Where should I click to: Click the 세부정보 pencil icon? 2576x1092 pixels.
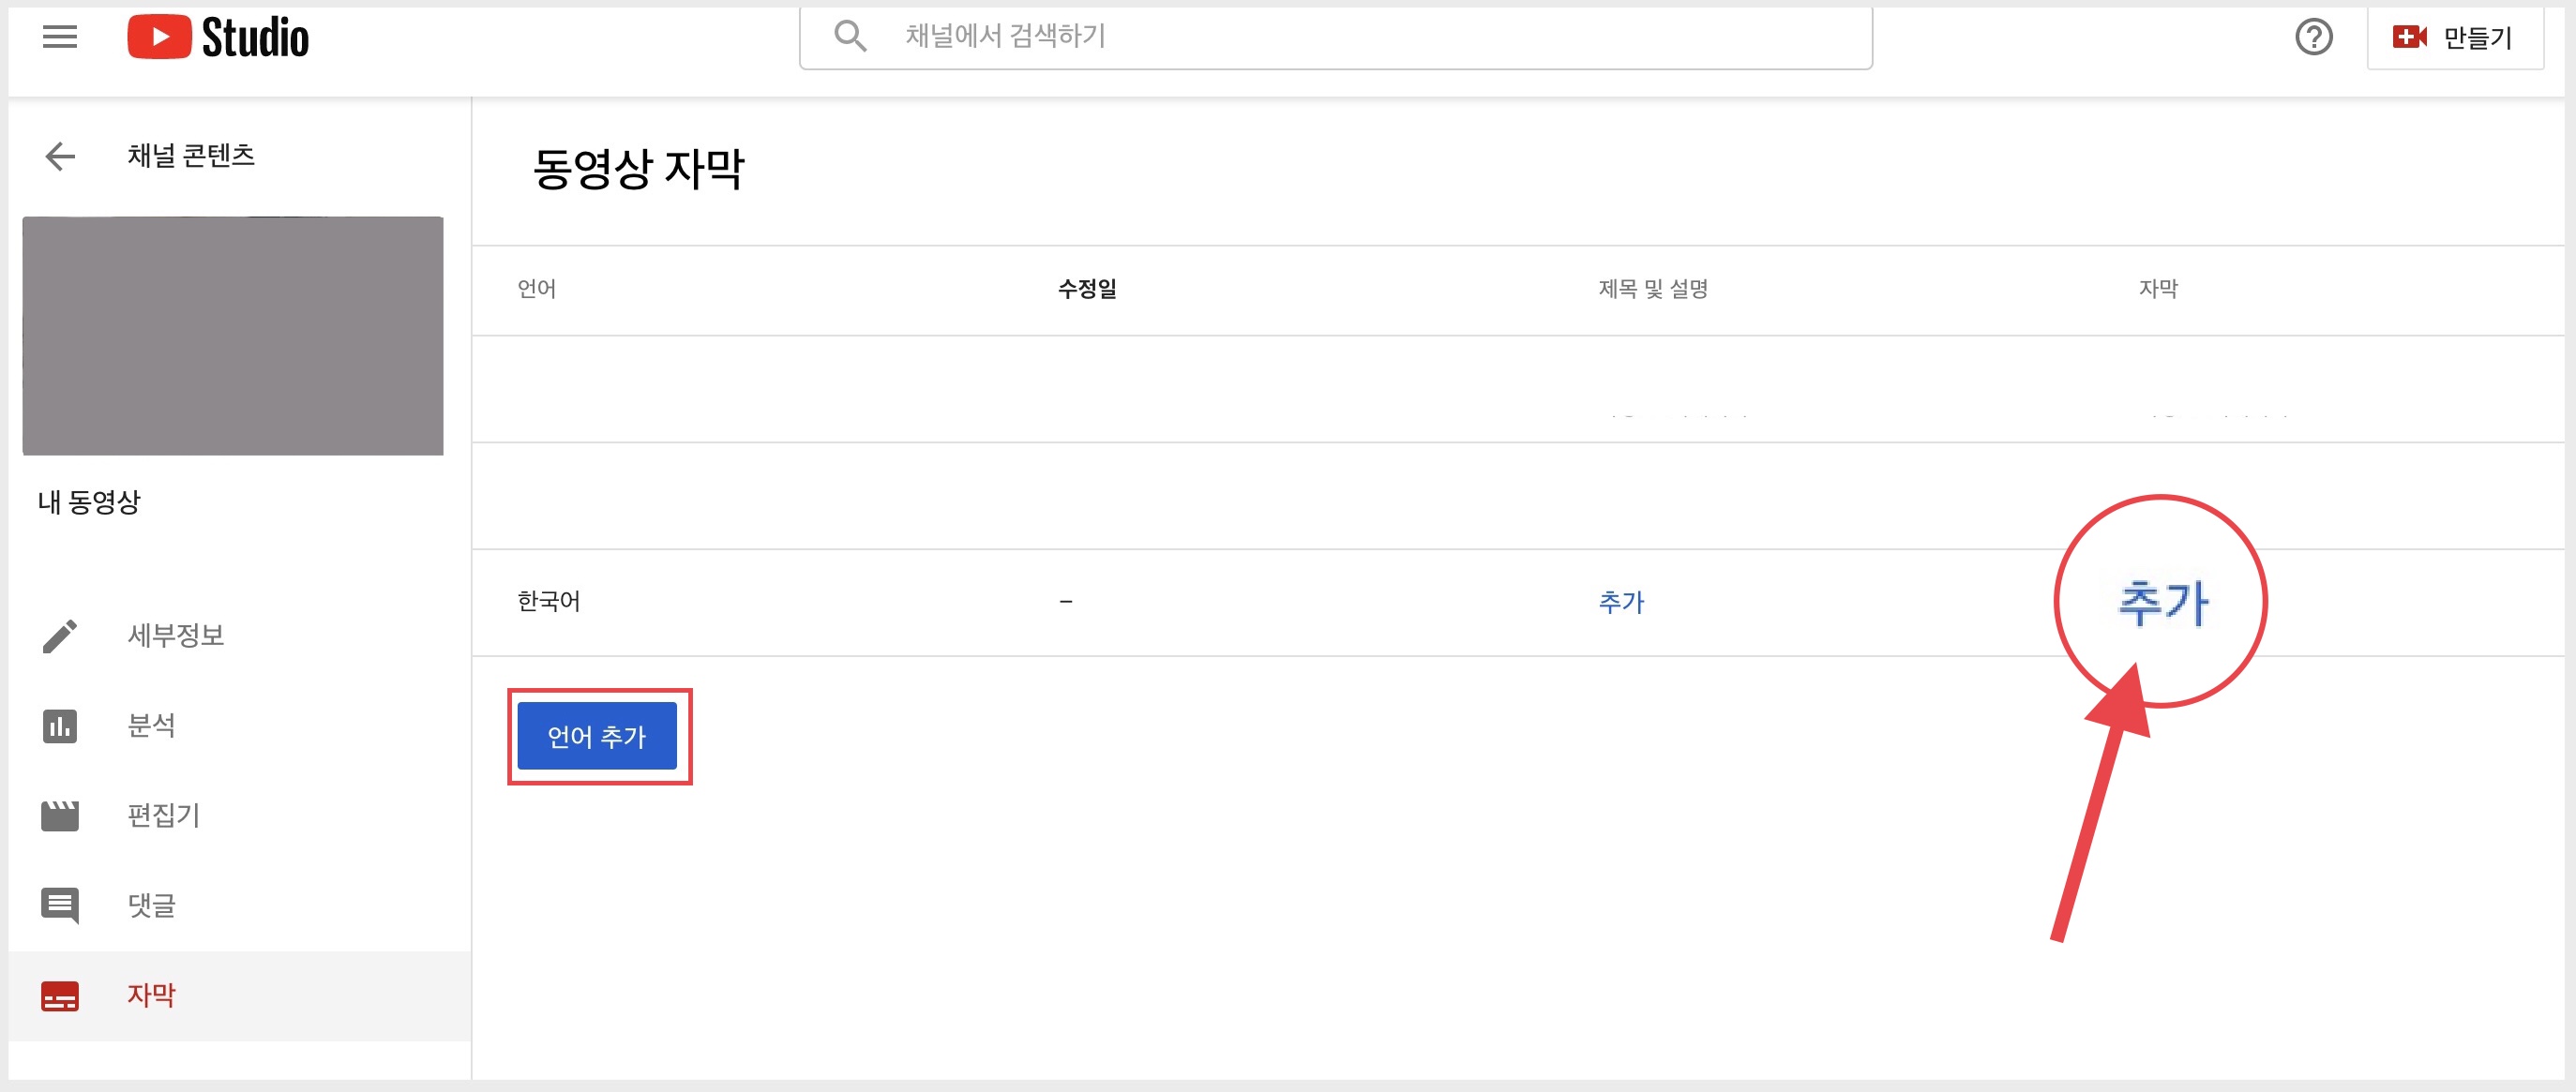(60, 636)
